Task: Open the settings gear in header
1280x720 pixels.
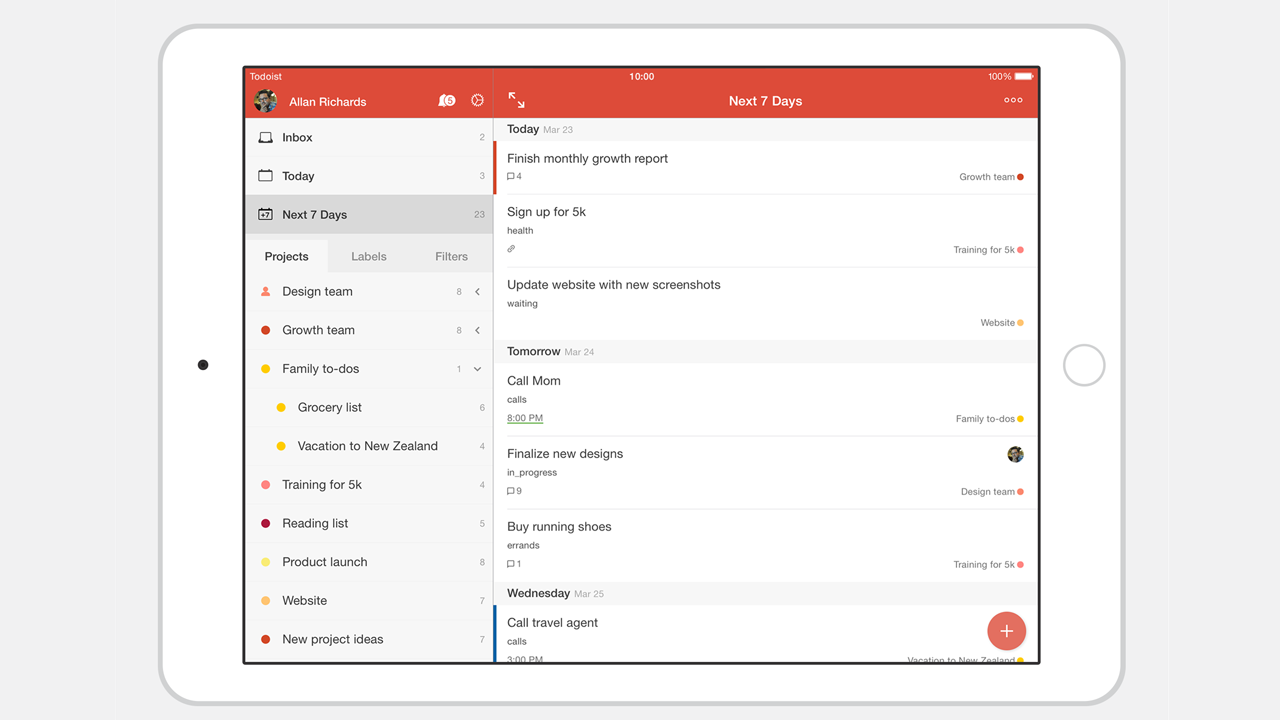Action: click(x=477, y=101)
